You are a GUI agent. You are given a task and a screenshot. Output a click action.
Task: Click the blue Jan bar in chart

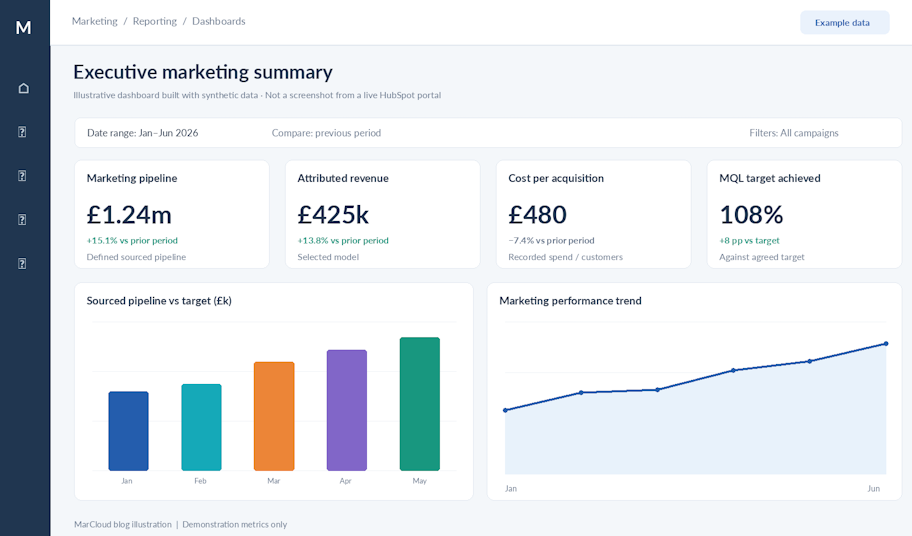tap(129, 431)
